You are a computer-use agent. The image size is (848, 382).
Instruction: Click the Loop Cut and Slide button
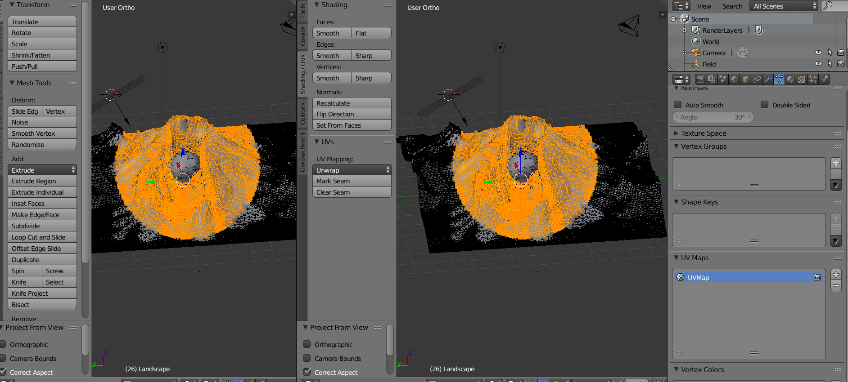42,237
